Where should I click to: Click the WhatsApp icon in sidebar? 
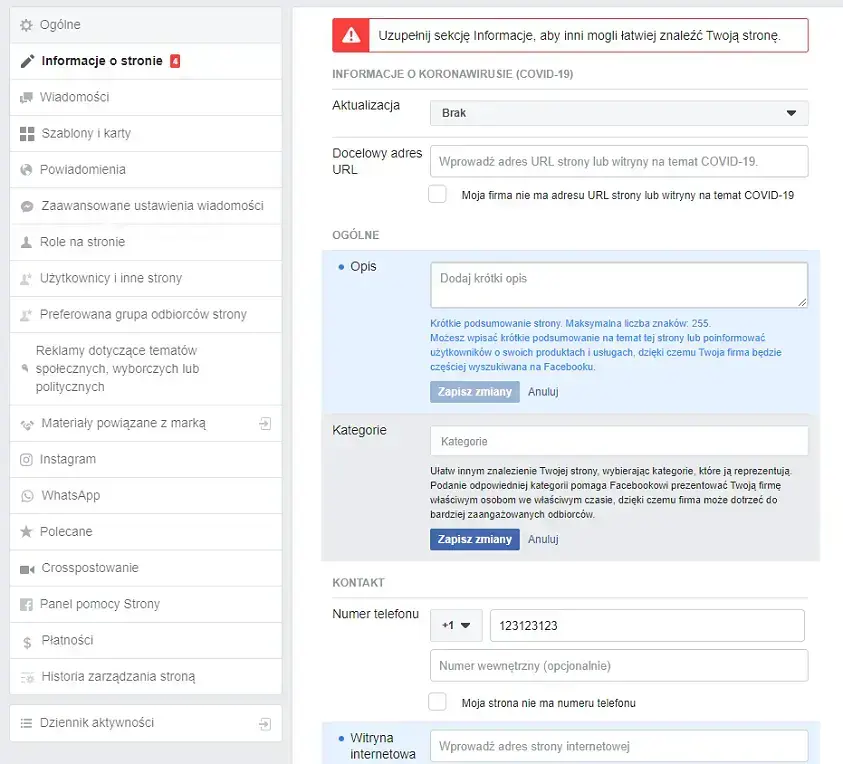pyautogui.click(x=27, y=496)
